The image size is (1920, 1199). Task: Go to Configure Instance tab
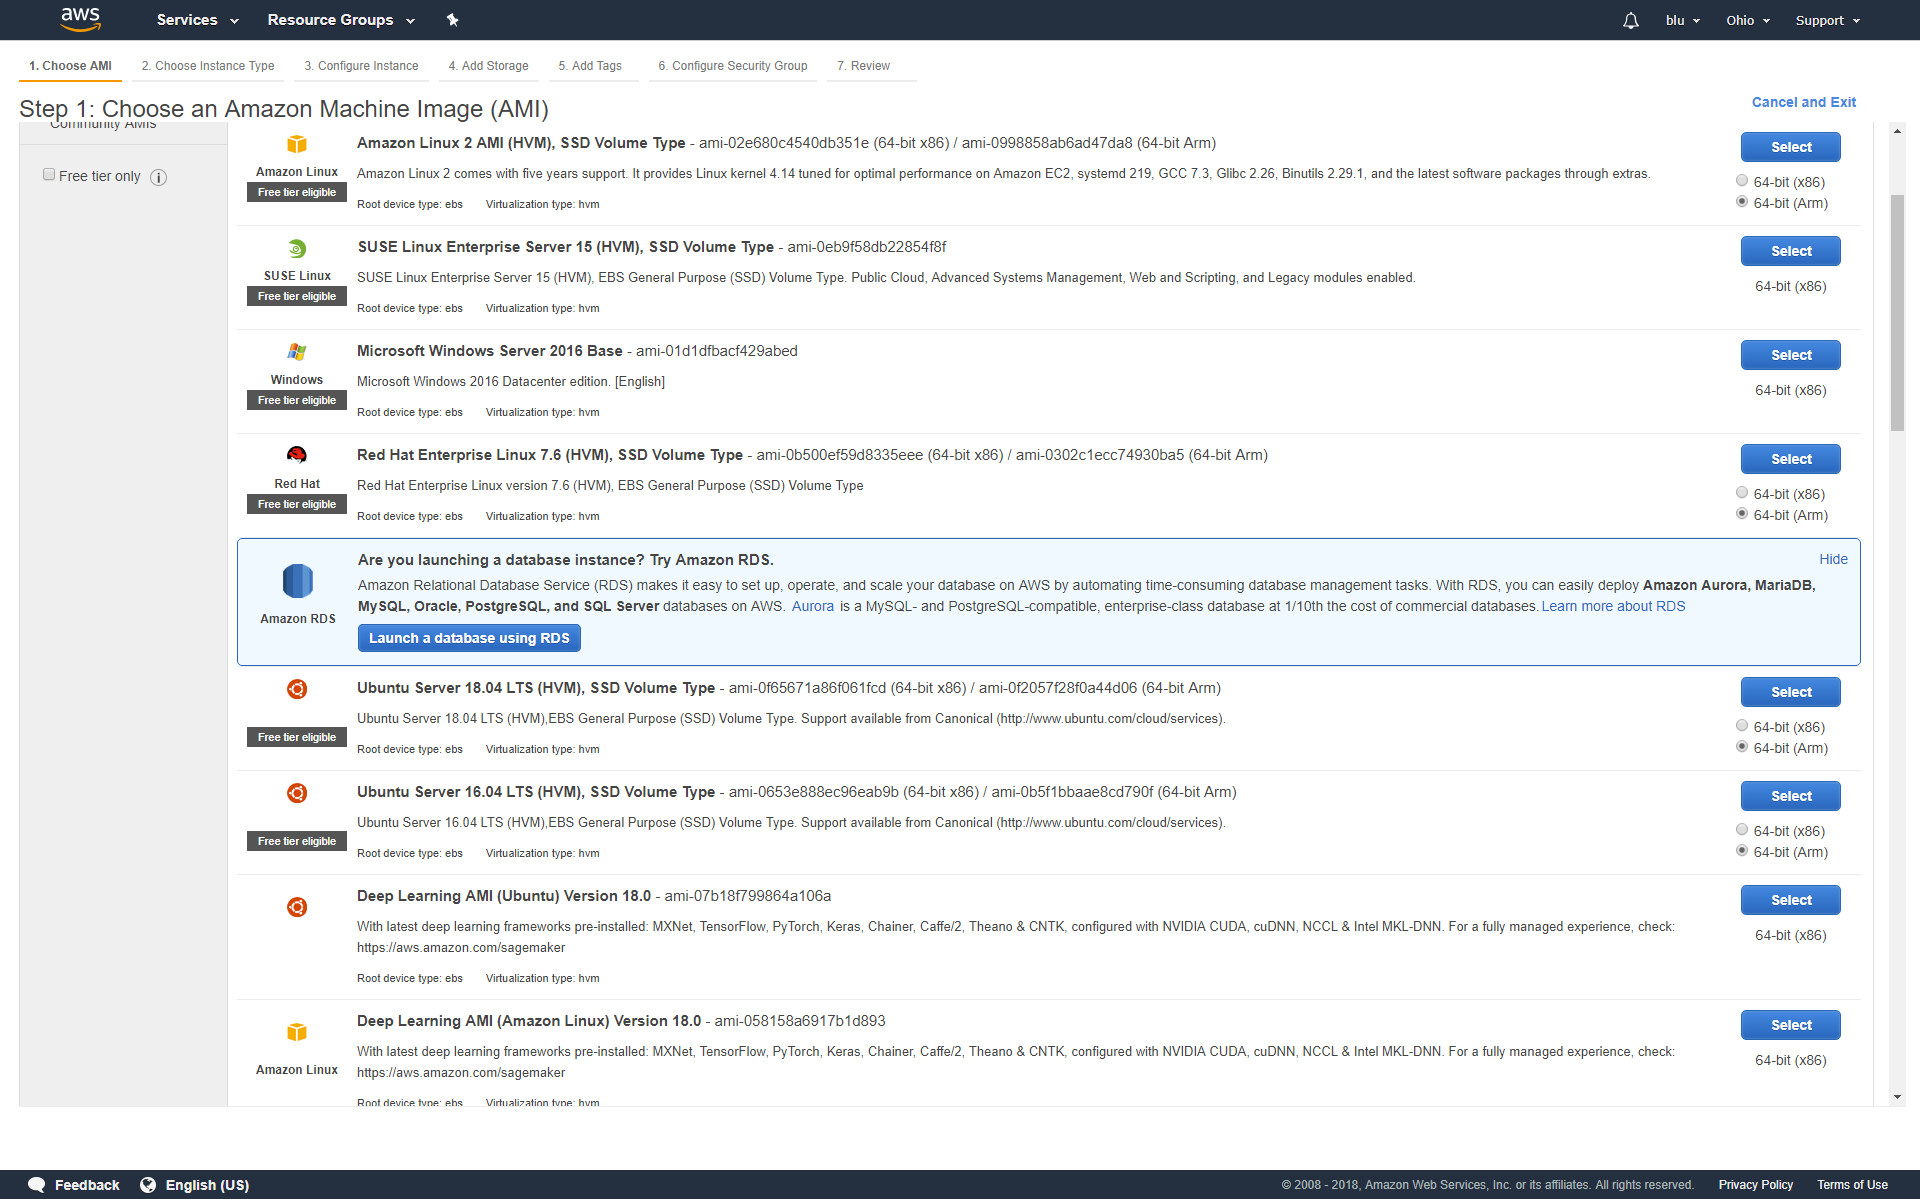pyautogui.click(x=361, y=66)
